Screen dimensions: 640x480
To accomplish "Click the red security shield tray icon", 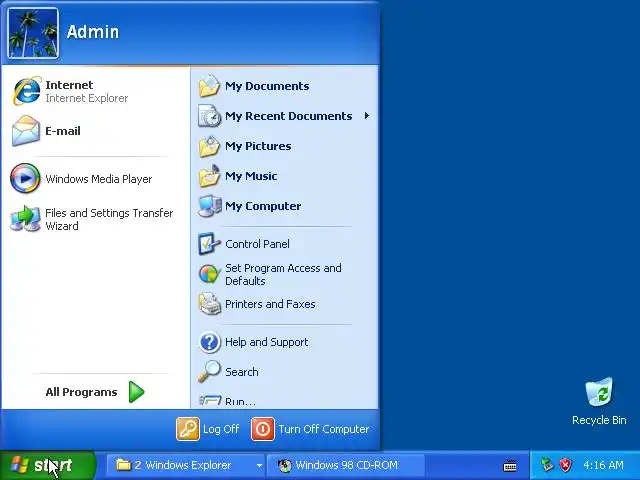I will [x=566, y=464].
